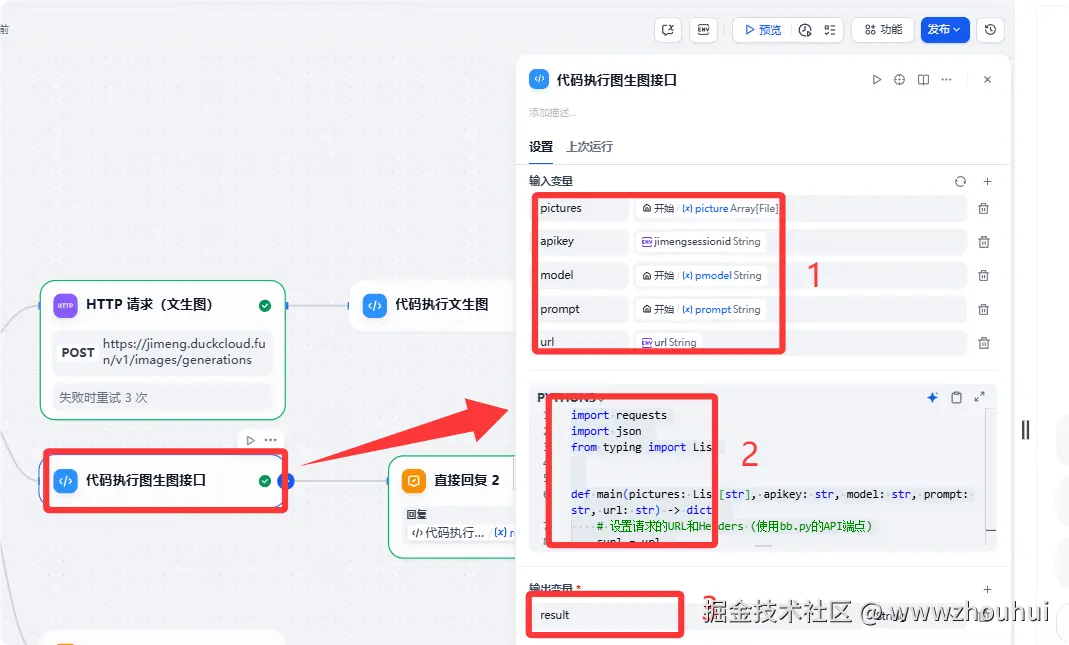Image resolution: width=1069 pixels, height=645 pixels.
Task: Open the run history clock icon
Action: coord(805,29)
